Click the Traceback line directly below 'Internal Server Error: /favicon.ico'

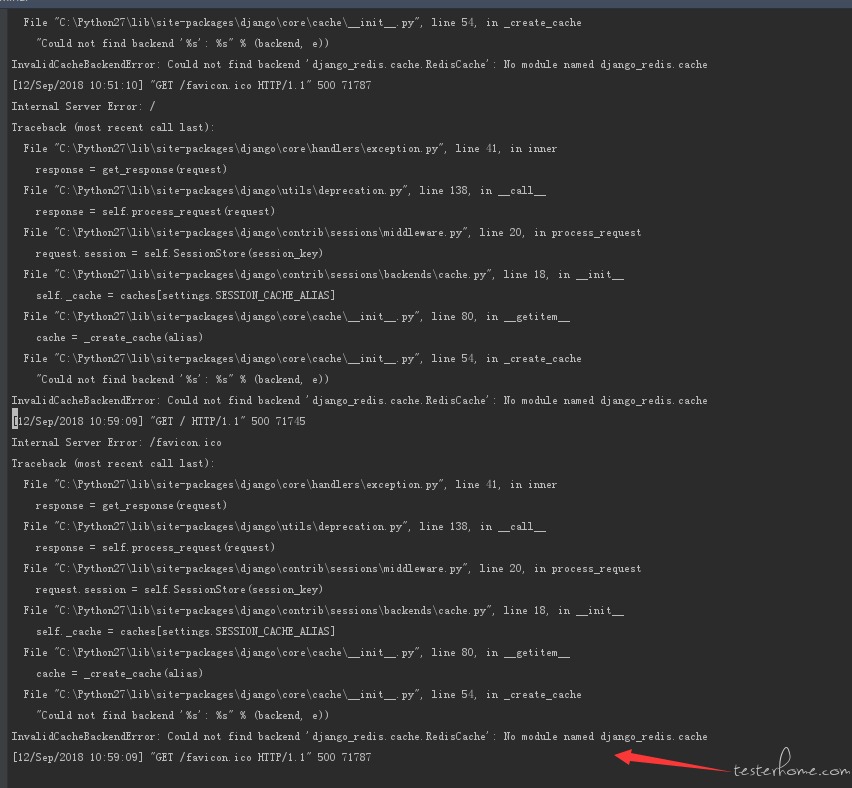pyautogui.click(x=113, y=464)
